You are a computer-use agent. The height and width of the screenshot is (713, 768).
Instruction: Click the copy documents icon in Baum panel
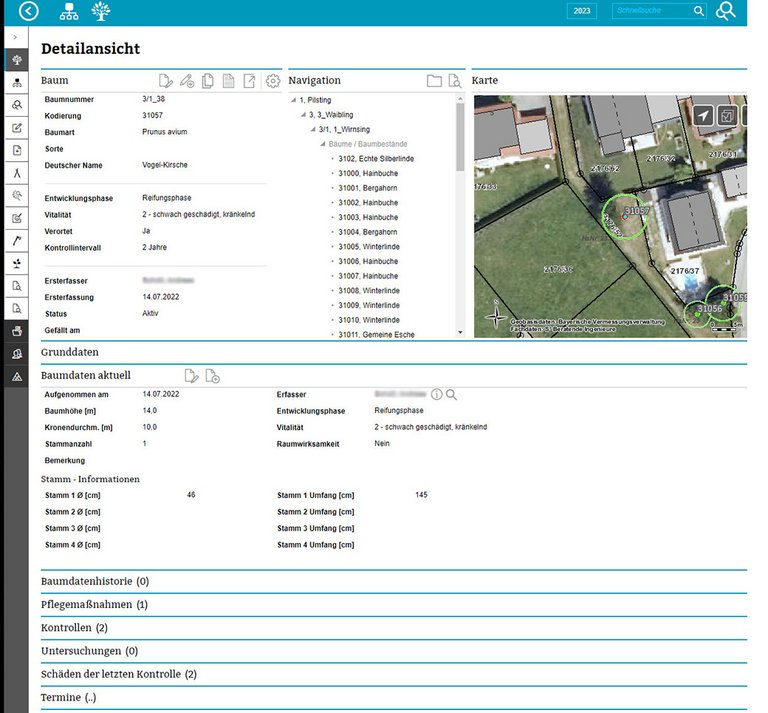pos(208,80)
